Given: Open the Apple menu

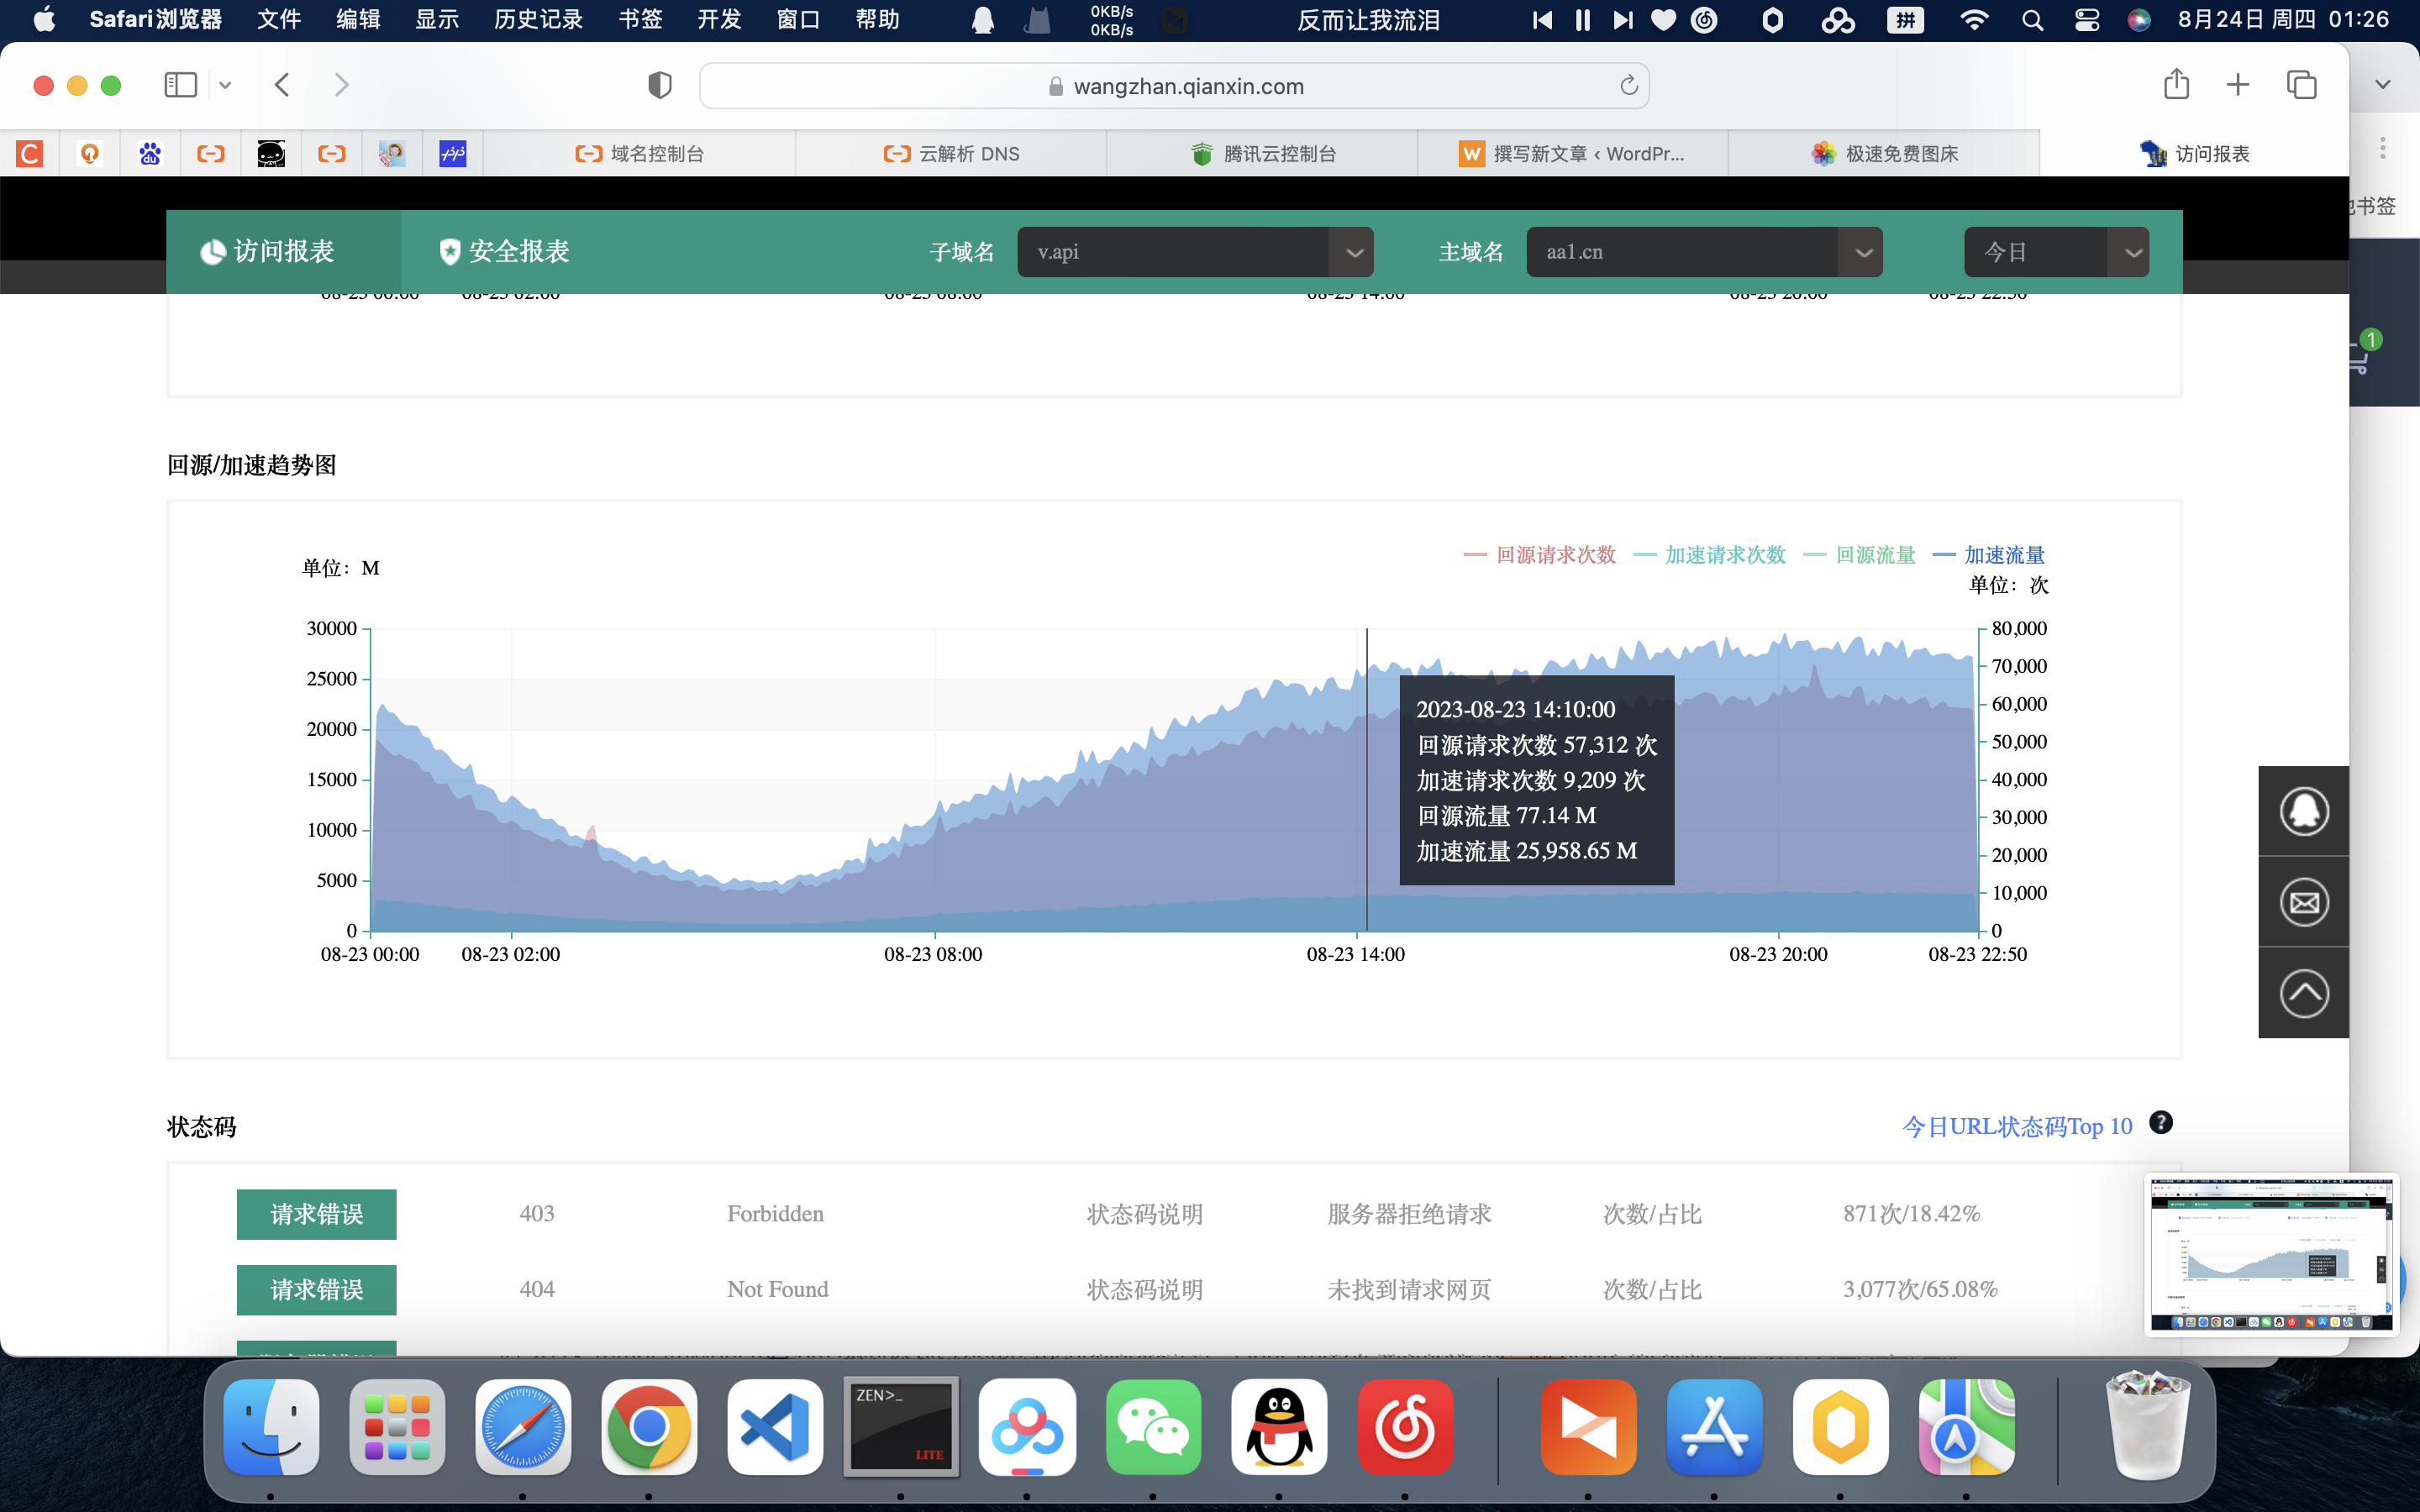Looking at the screenshot, I should point(44,20).
